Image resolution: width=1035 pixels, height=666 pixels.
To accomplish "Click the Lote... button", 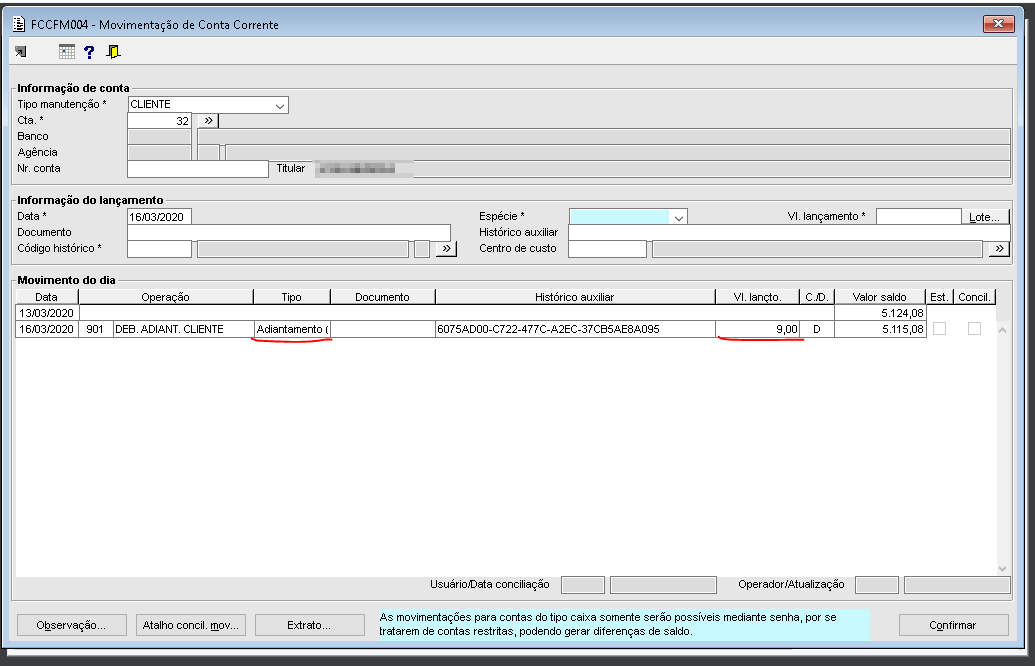I will [985, 217].
